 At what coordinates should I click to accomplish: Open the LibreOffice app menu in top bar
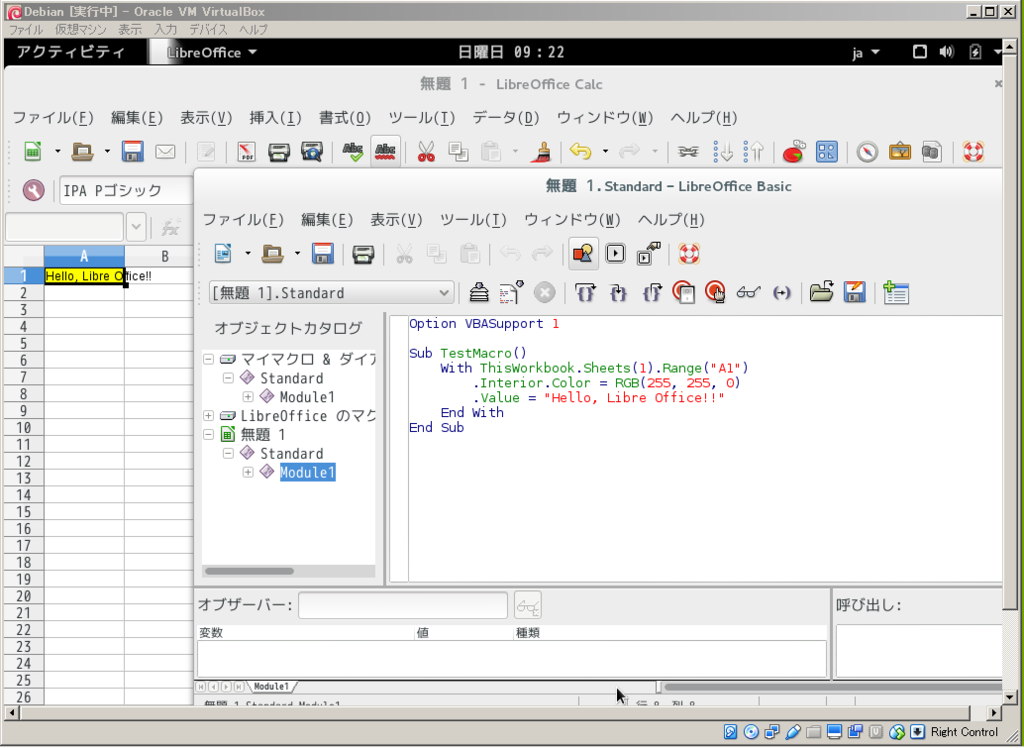pyautogui.click(x=210, y=52)
